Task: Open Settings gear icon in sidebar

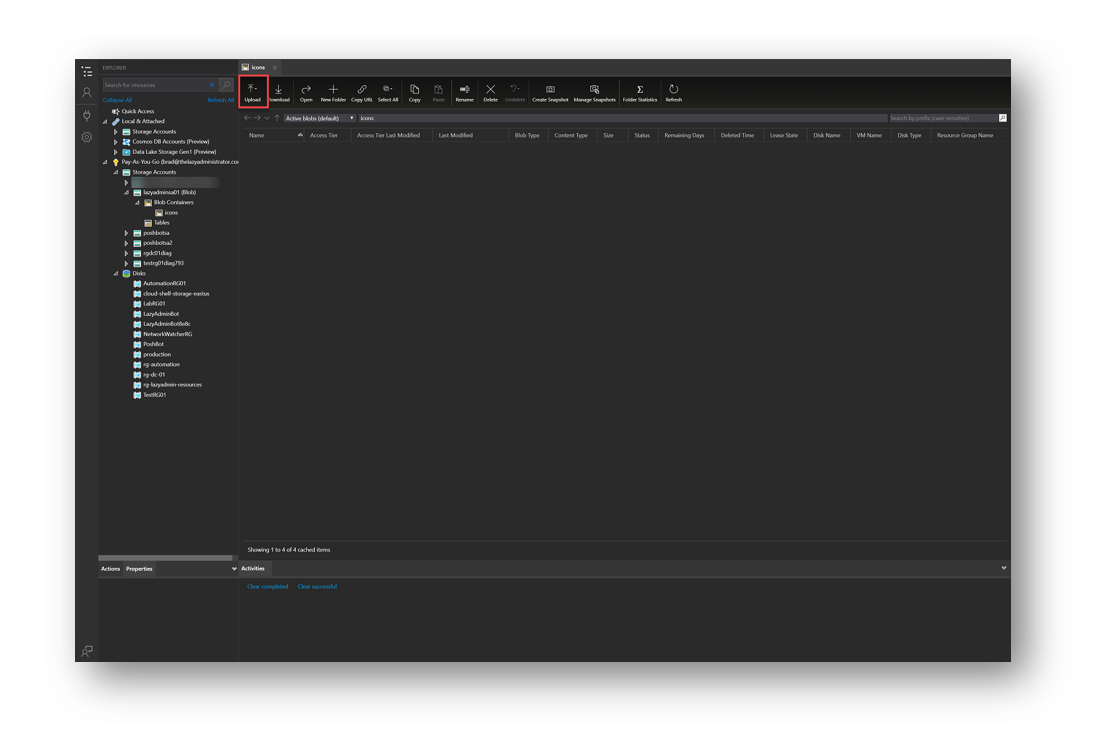Action: click(87, 137)
